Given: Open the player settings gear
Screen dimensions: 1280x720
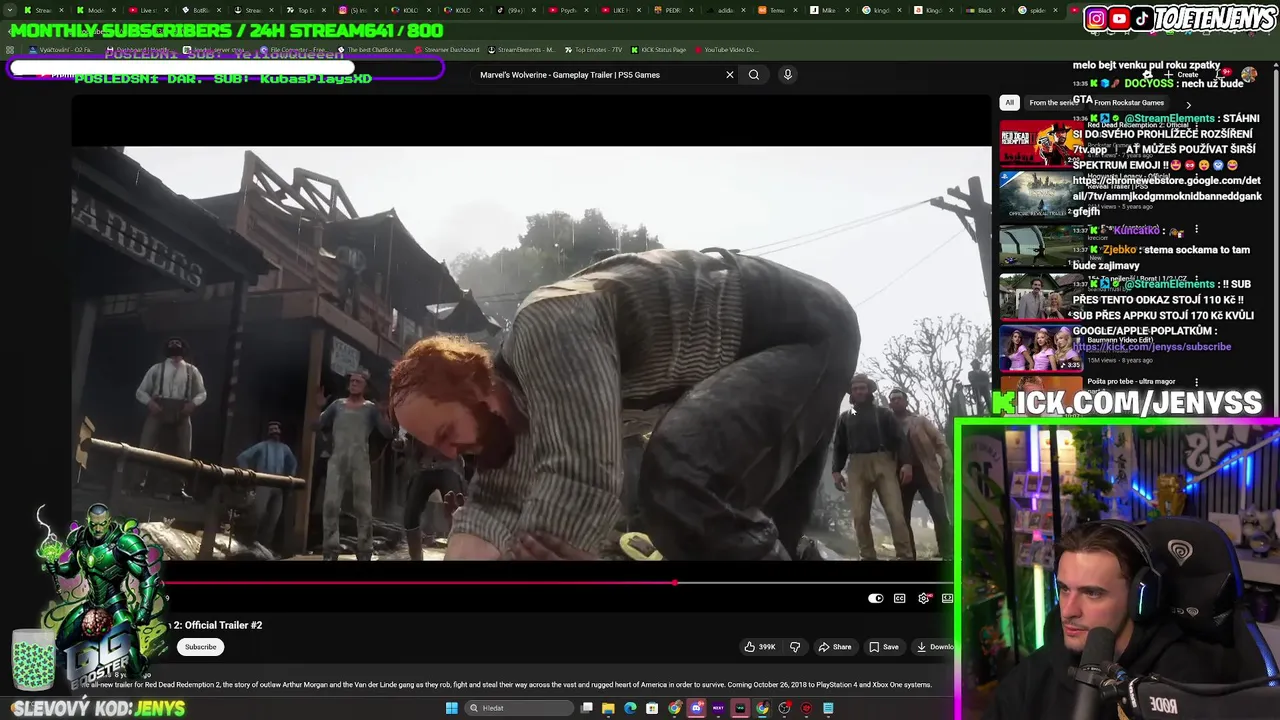Looking at the screenshot, I should [x=924, y=598].
